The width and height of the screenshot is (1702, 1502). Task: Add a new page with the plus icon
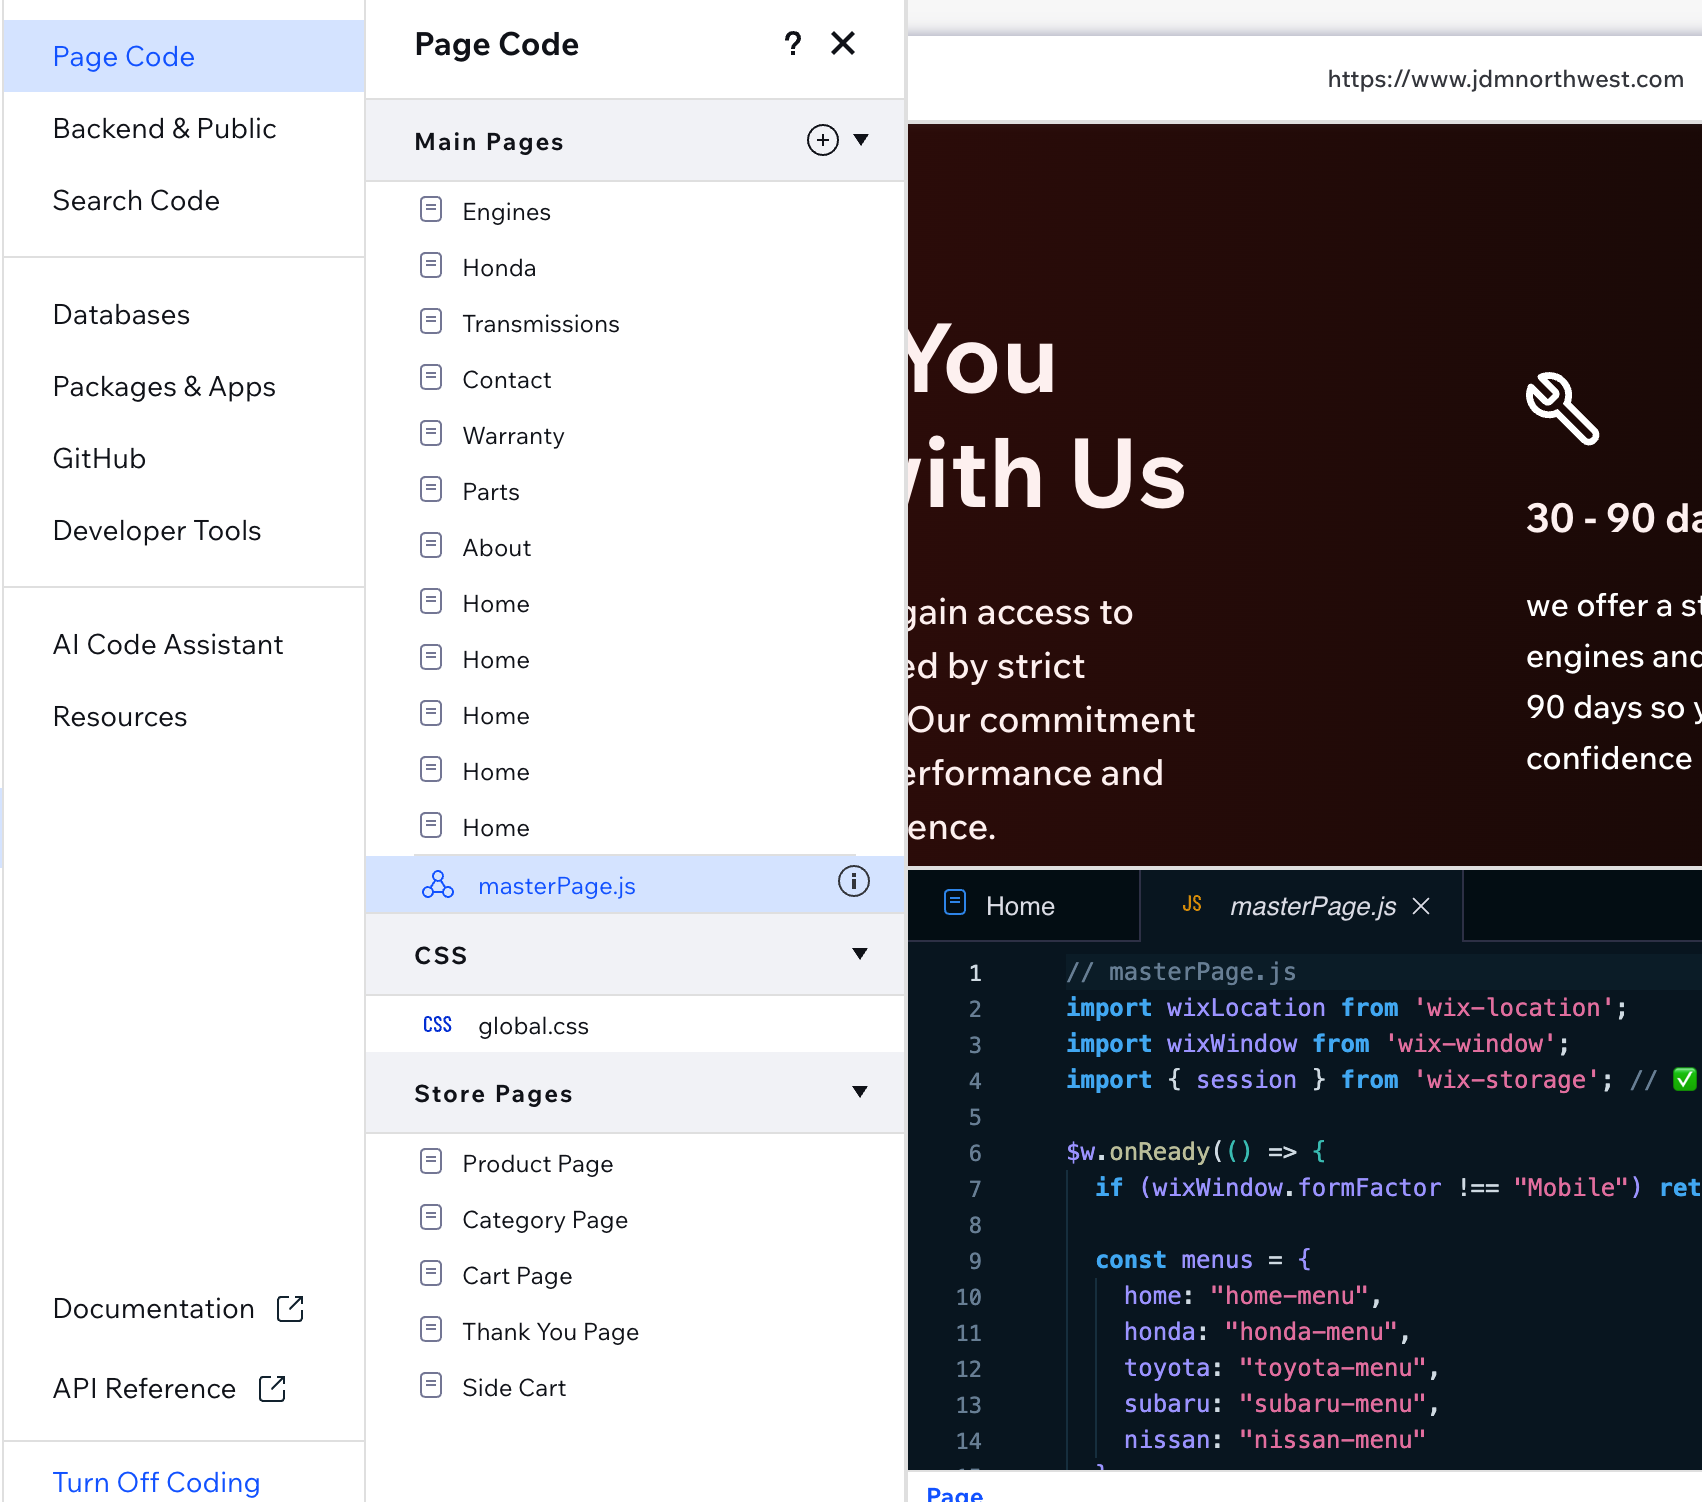(821, 140)
